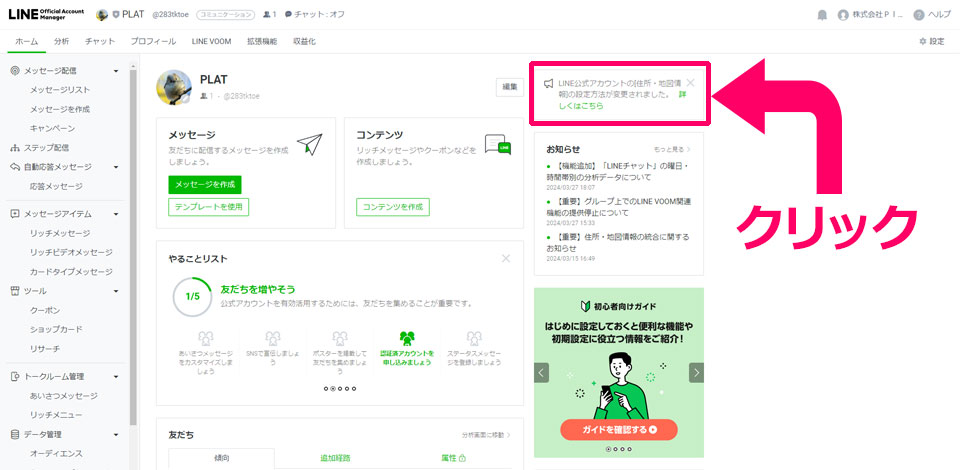Open キャンペーン in the sidebar

click(x=53, y=129)
